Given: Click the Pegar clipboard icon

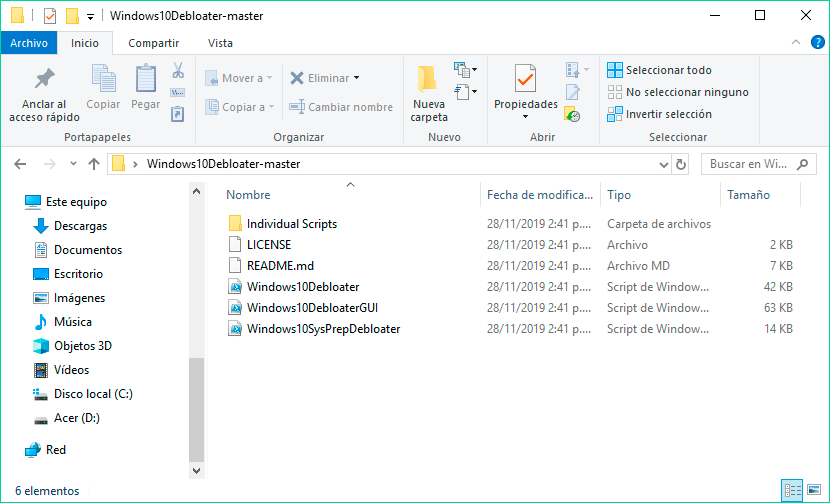Looking at the screenshot, I should 146,78.
